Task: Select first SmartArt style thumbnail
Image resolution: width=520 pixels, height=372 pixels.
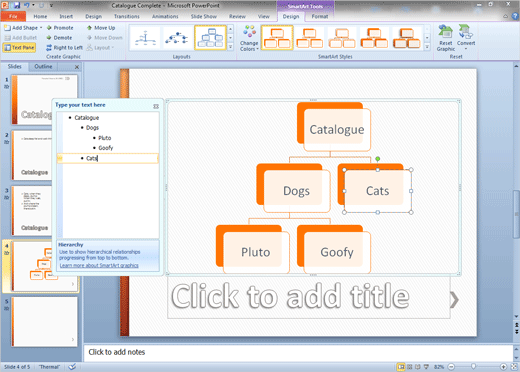Action: coord(277,38)
